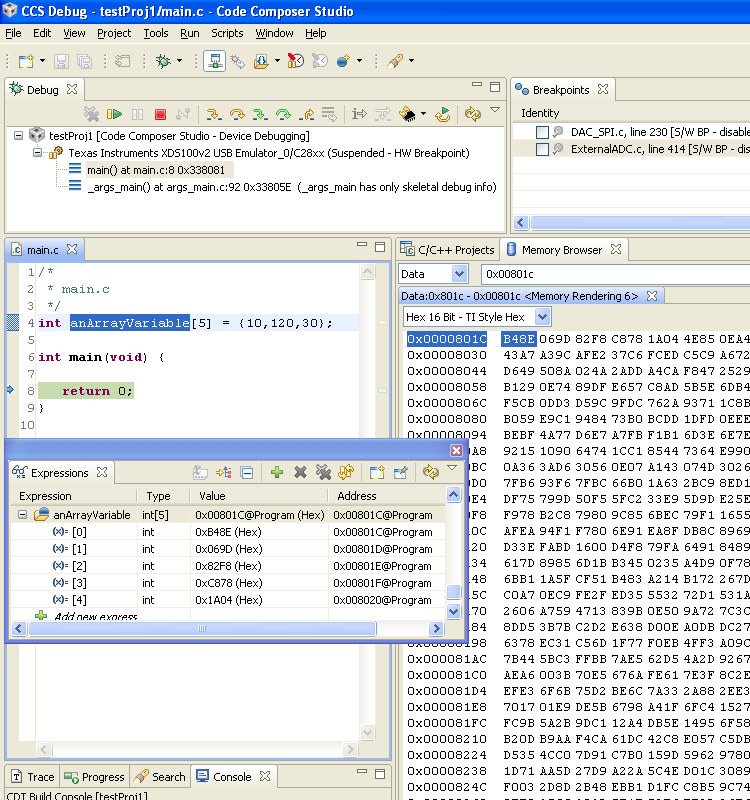The height and width of the screenshot is (800, 750).
Task: Click the green Add new expression plus icon
Action: point(277,472)
